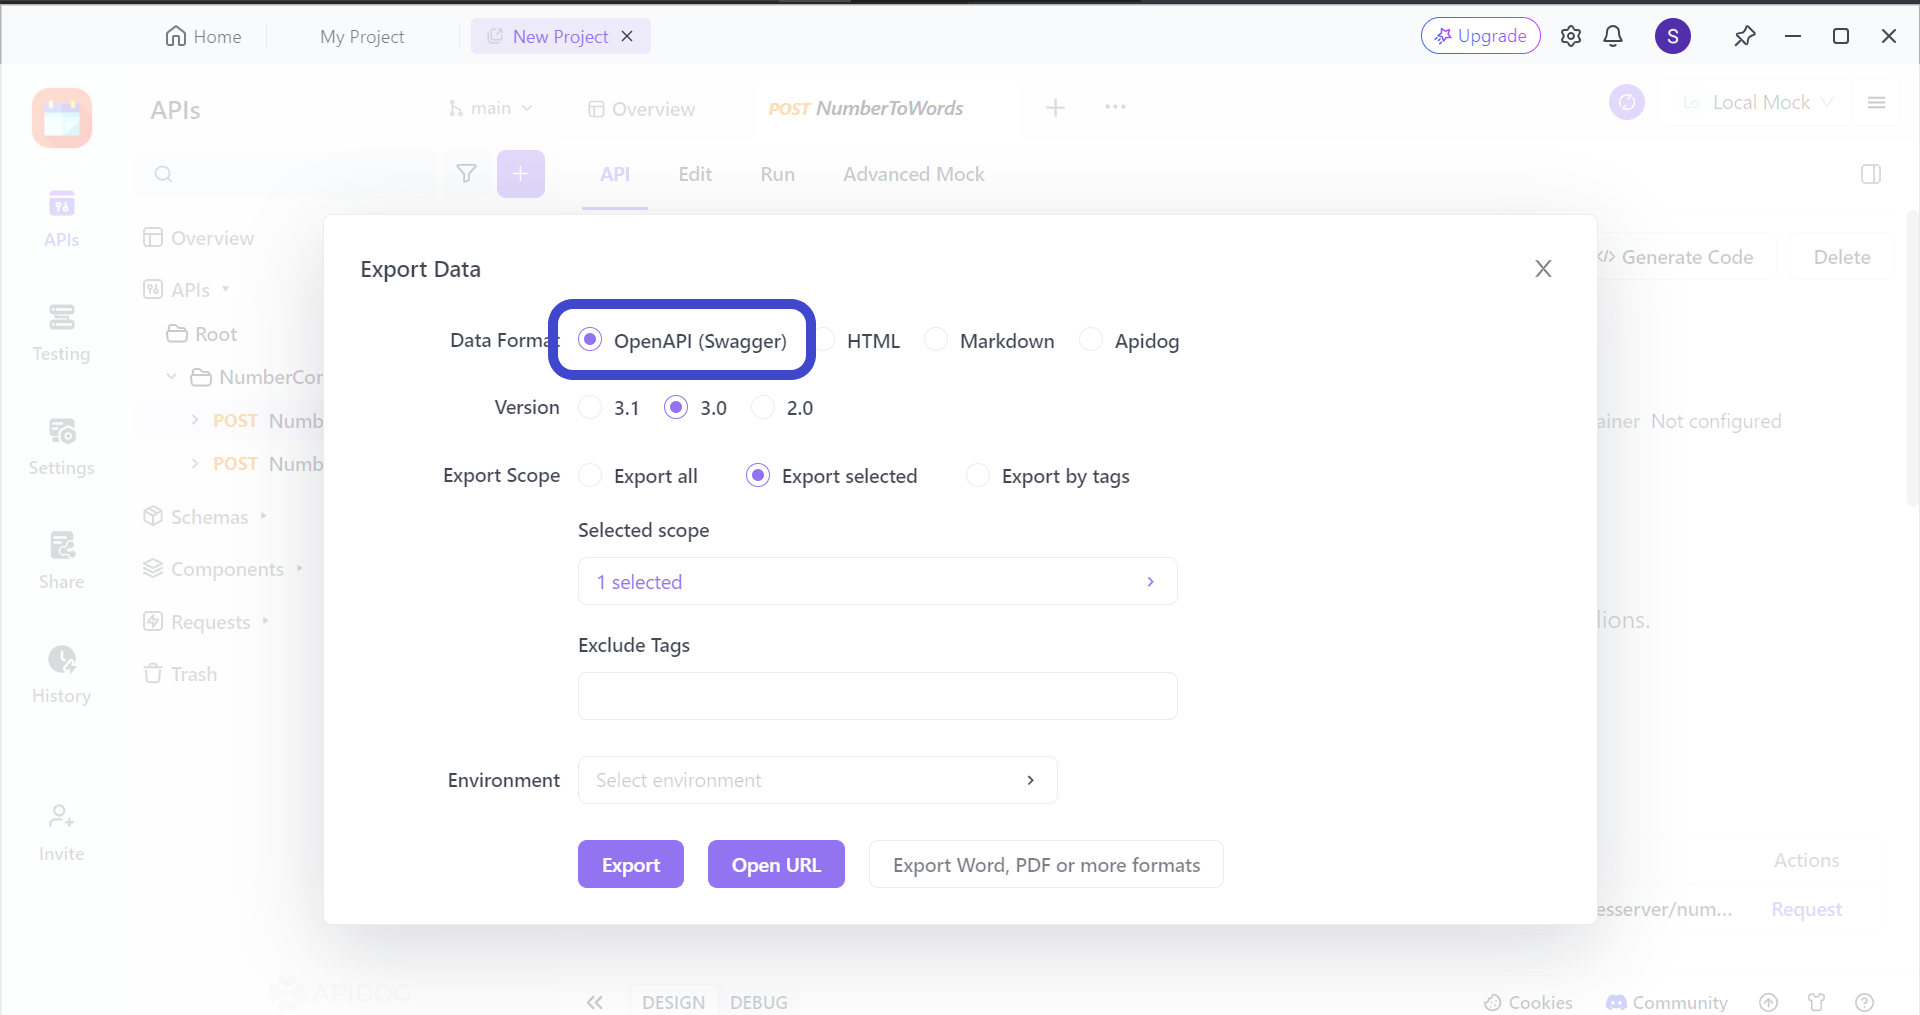Open the main branch dropdown

click(x=490, y=107)
